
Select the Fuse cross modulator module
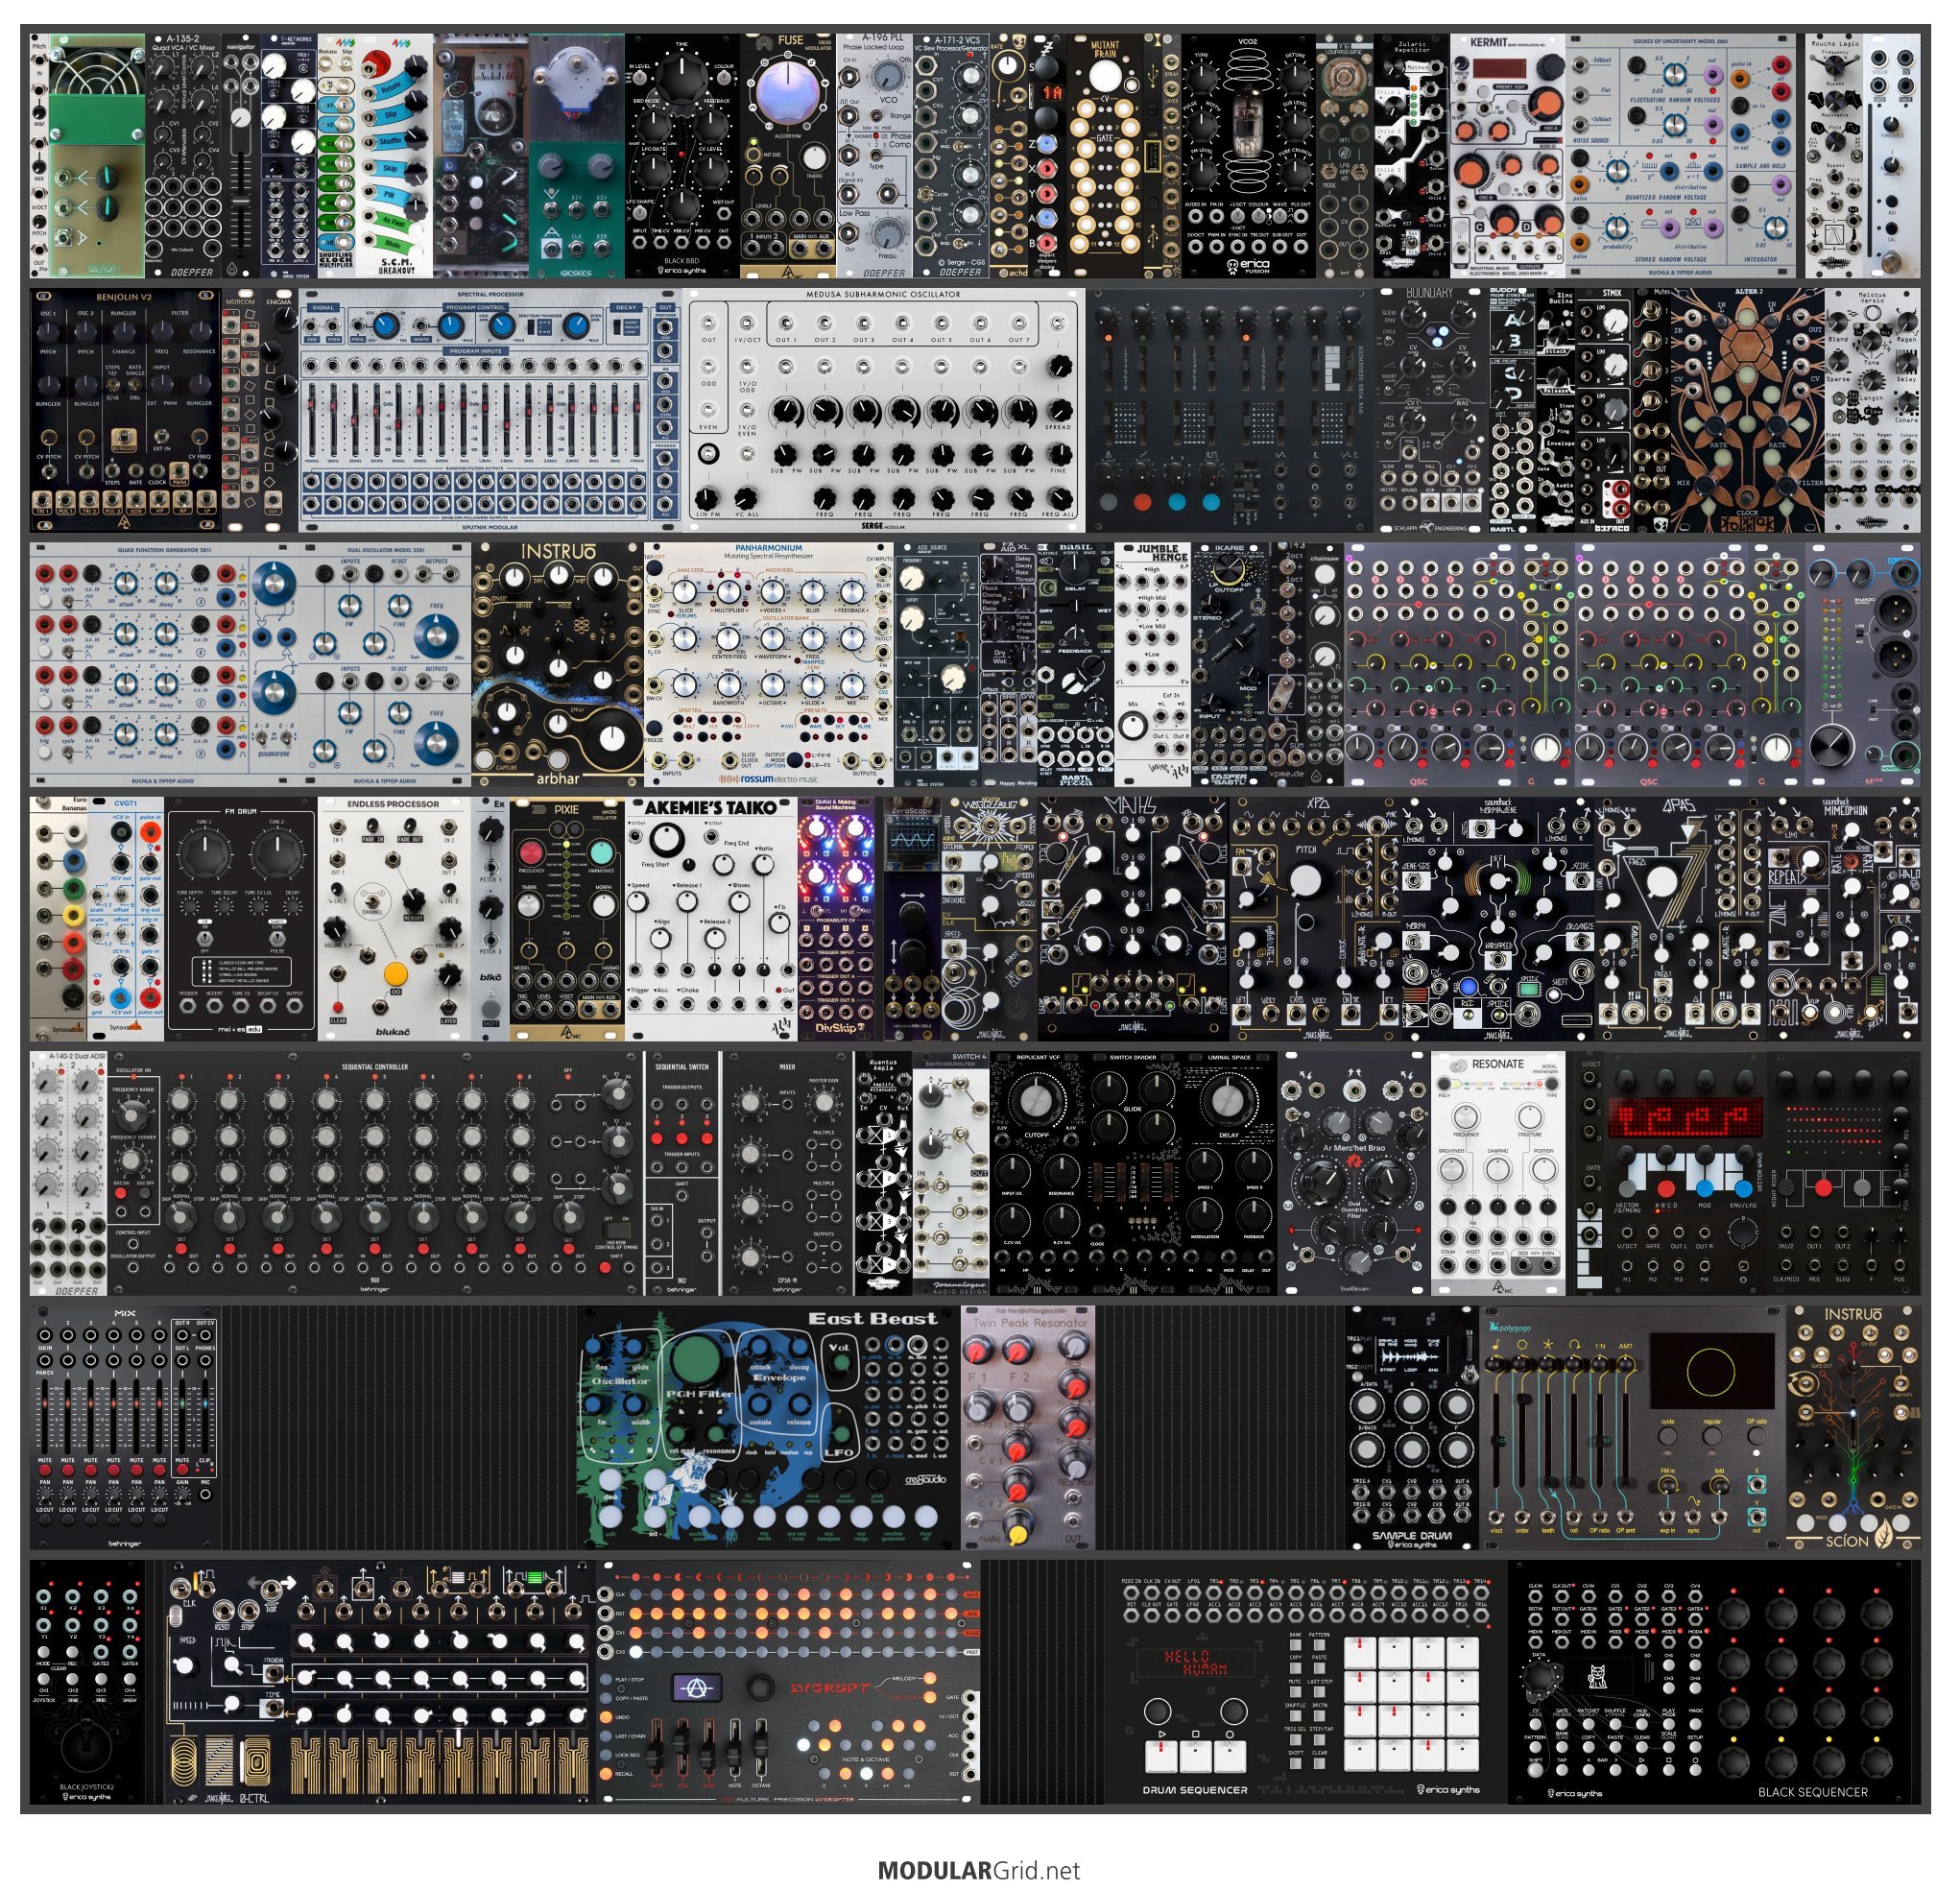click(x=788, y=156)
